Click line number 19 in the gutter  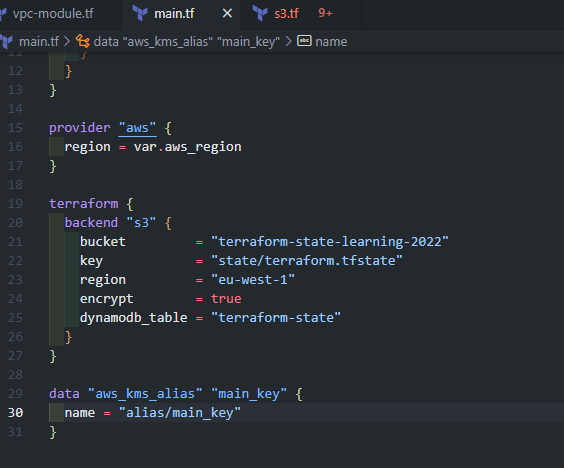point(15,204)
